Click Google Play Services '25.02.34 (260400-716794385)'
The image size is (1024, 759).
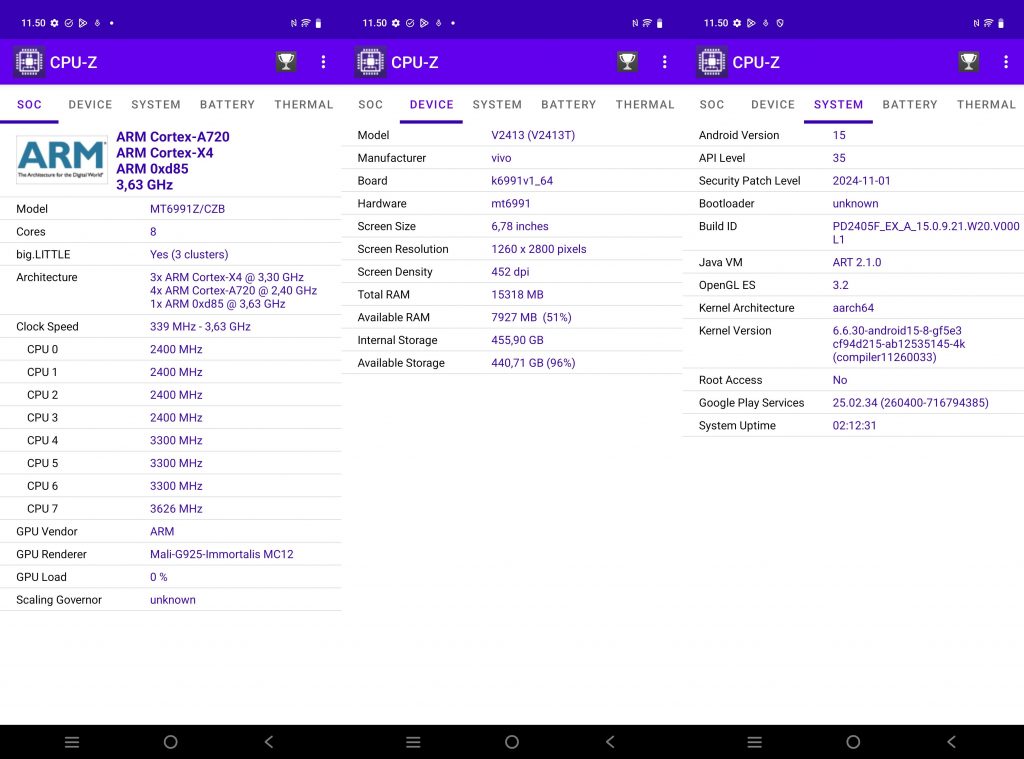click(x=910, y=403)
